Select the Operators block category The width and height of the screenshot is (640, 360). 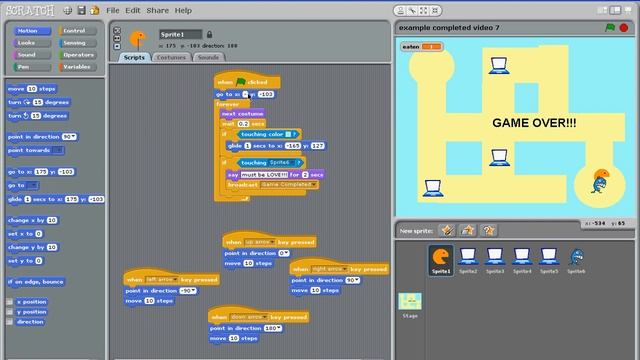coord(78,55)
